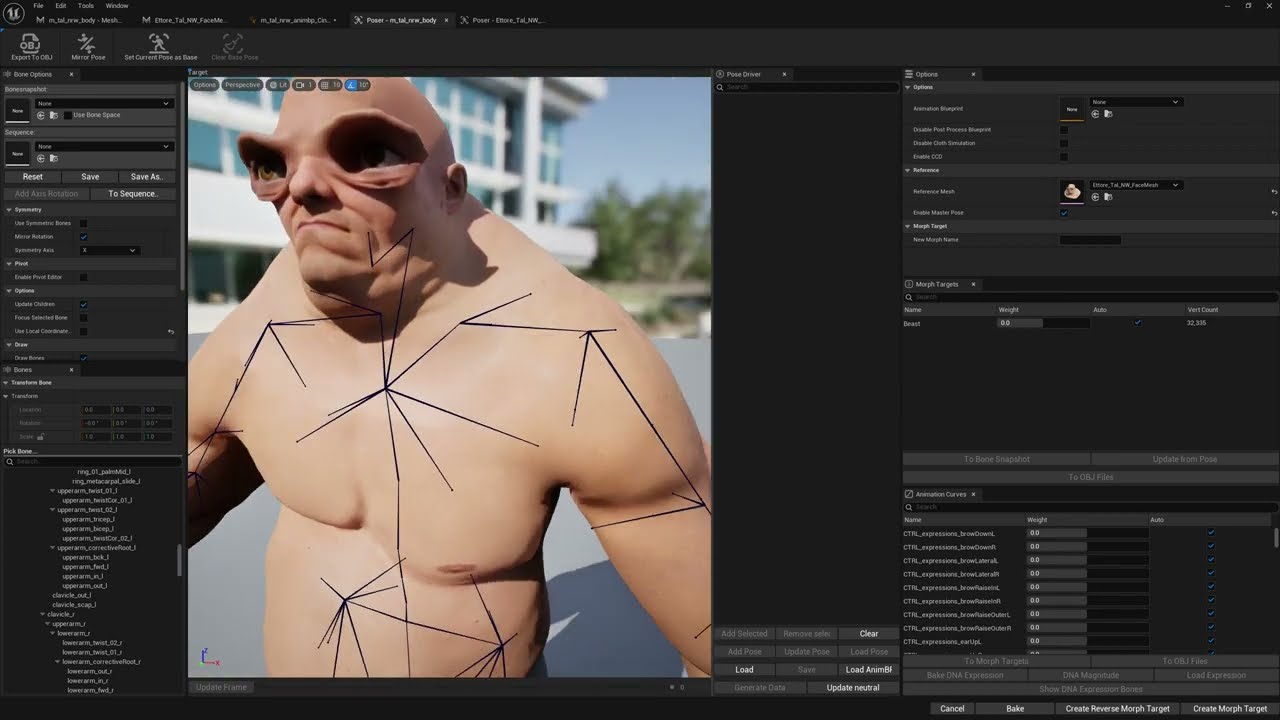The width and height of the screenshot is (1280, 720).
Task: Close the Bone Options panel tab
Action: [x=71, y=74]
